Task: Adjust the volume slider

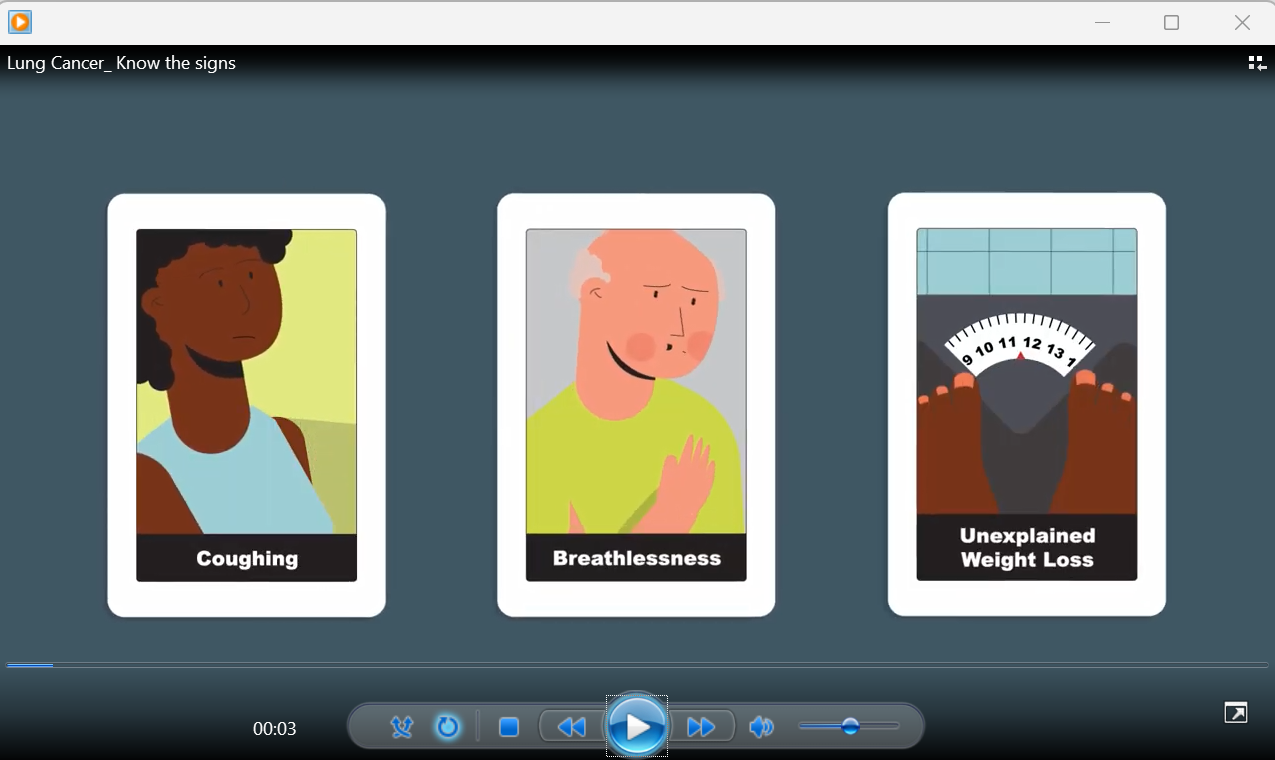Action: coord(849,727)
